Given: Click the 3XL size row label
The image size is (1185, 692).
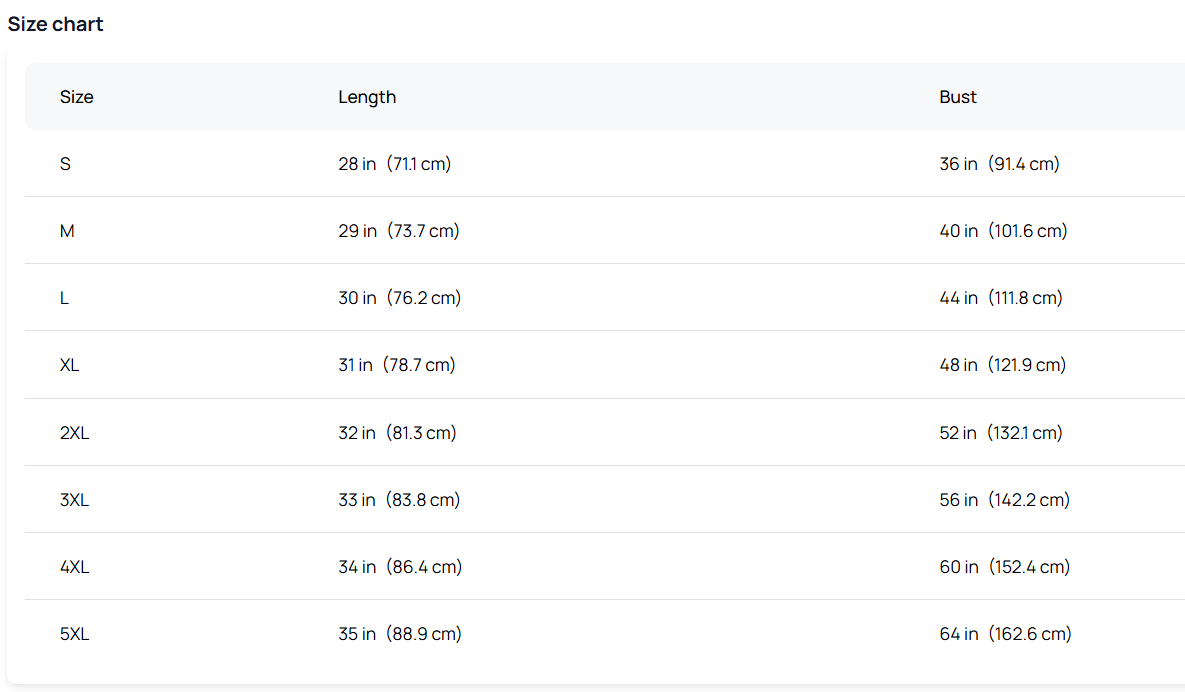Looking at the screenshot, I should [x=74, y=500].
